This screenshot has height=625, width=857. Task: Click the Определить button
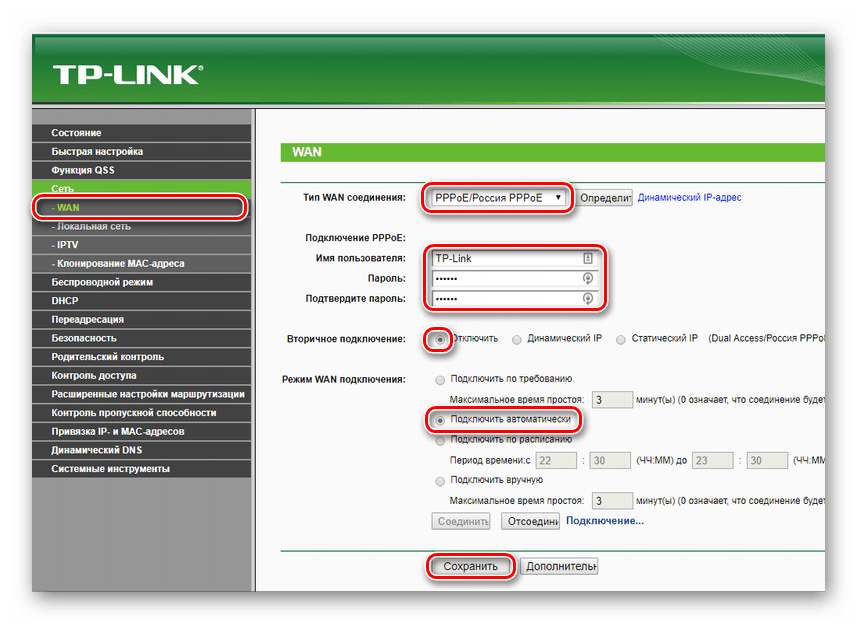(x=604, y=198)
